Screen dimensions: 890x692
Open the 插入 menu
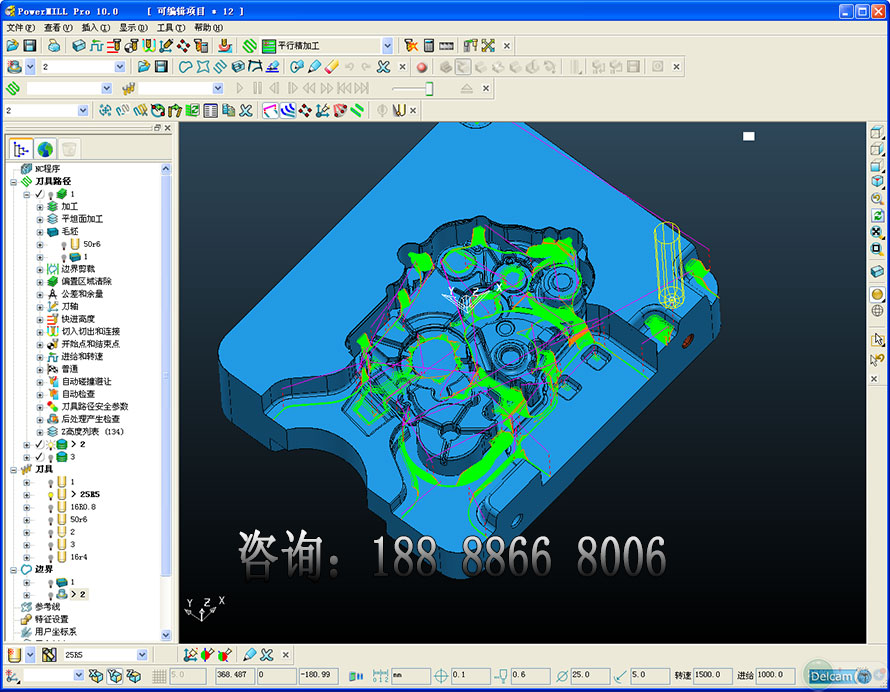click(x=96, y=28)
